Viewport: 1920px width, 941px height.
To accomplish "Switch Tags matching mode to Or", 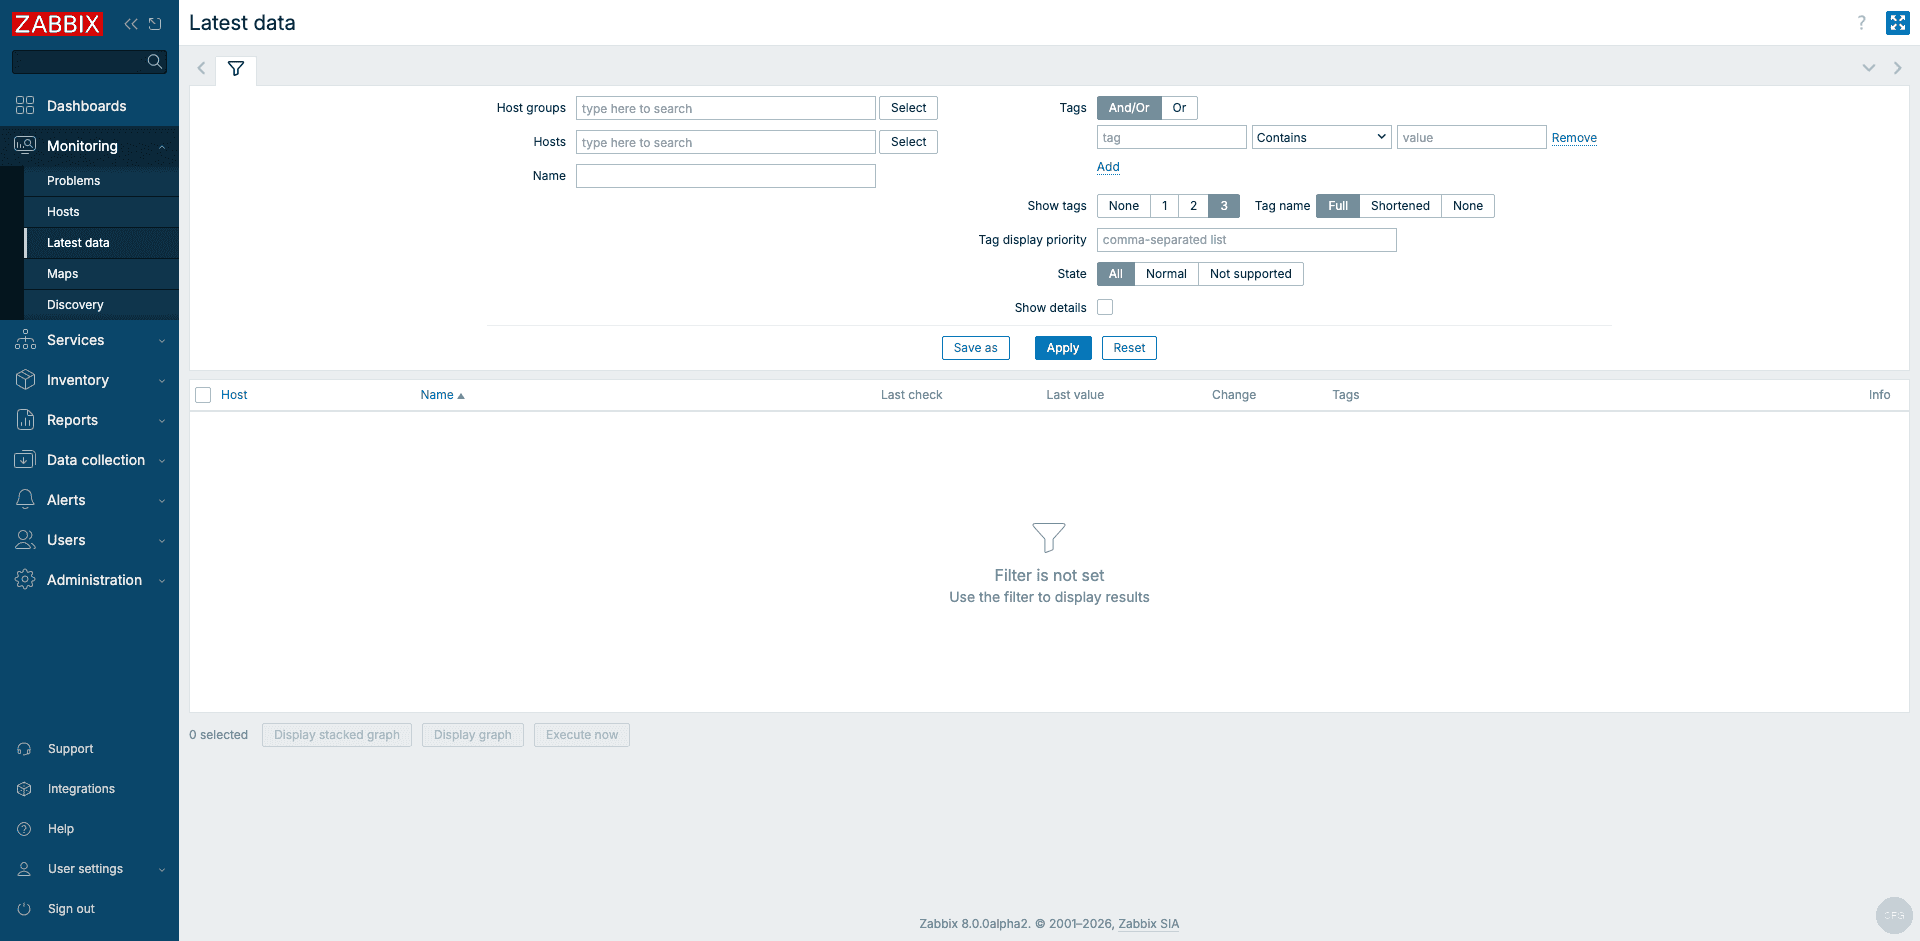I will [1179, 107].
